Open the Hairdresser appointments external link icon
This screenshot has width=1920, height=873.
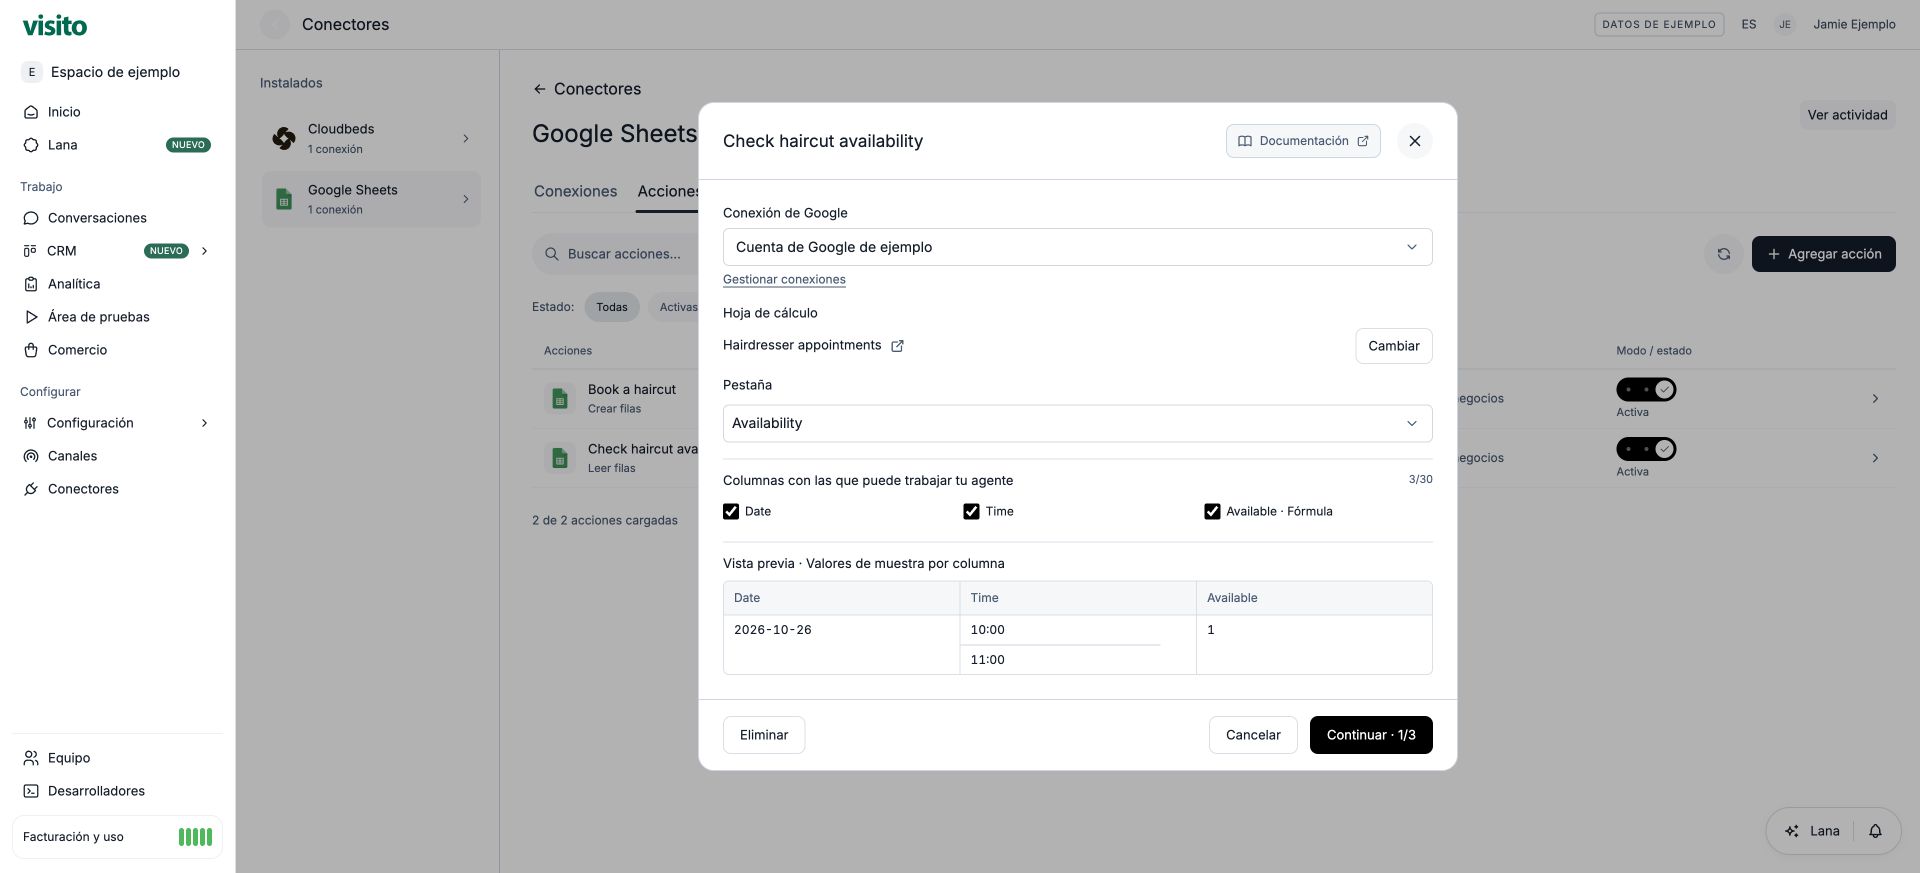coord(897,346)
